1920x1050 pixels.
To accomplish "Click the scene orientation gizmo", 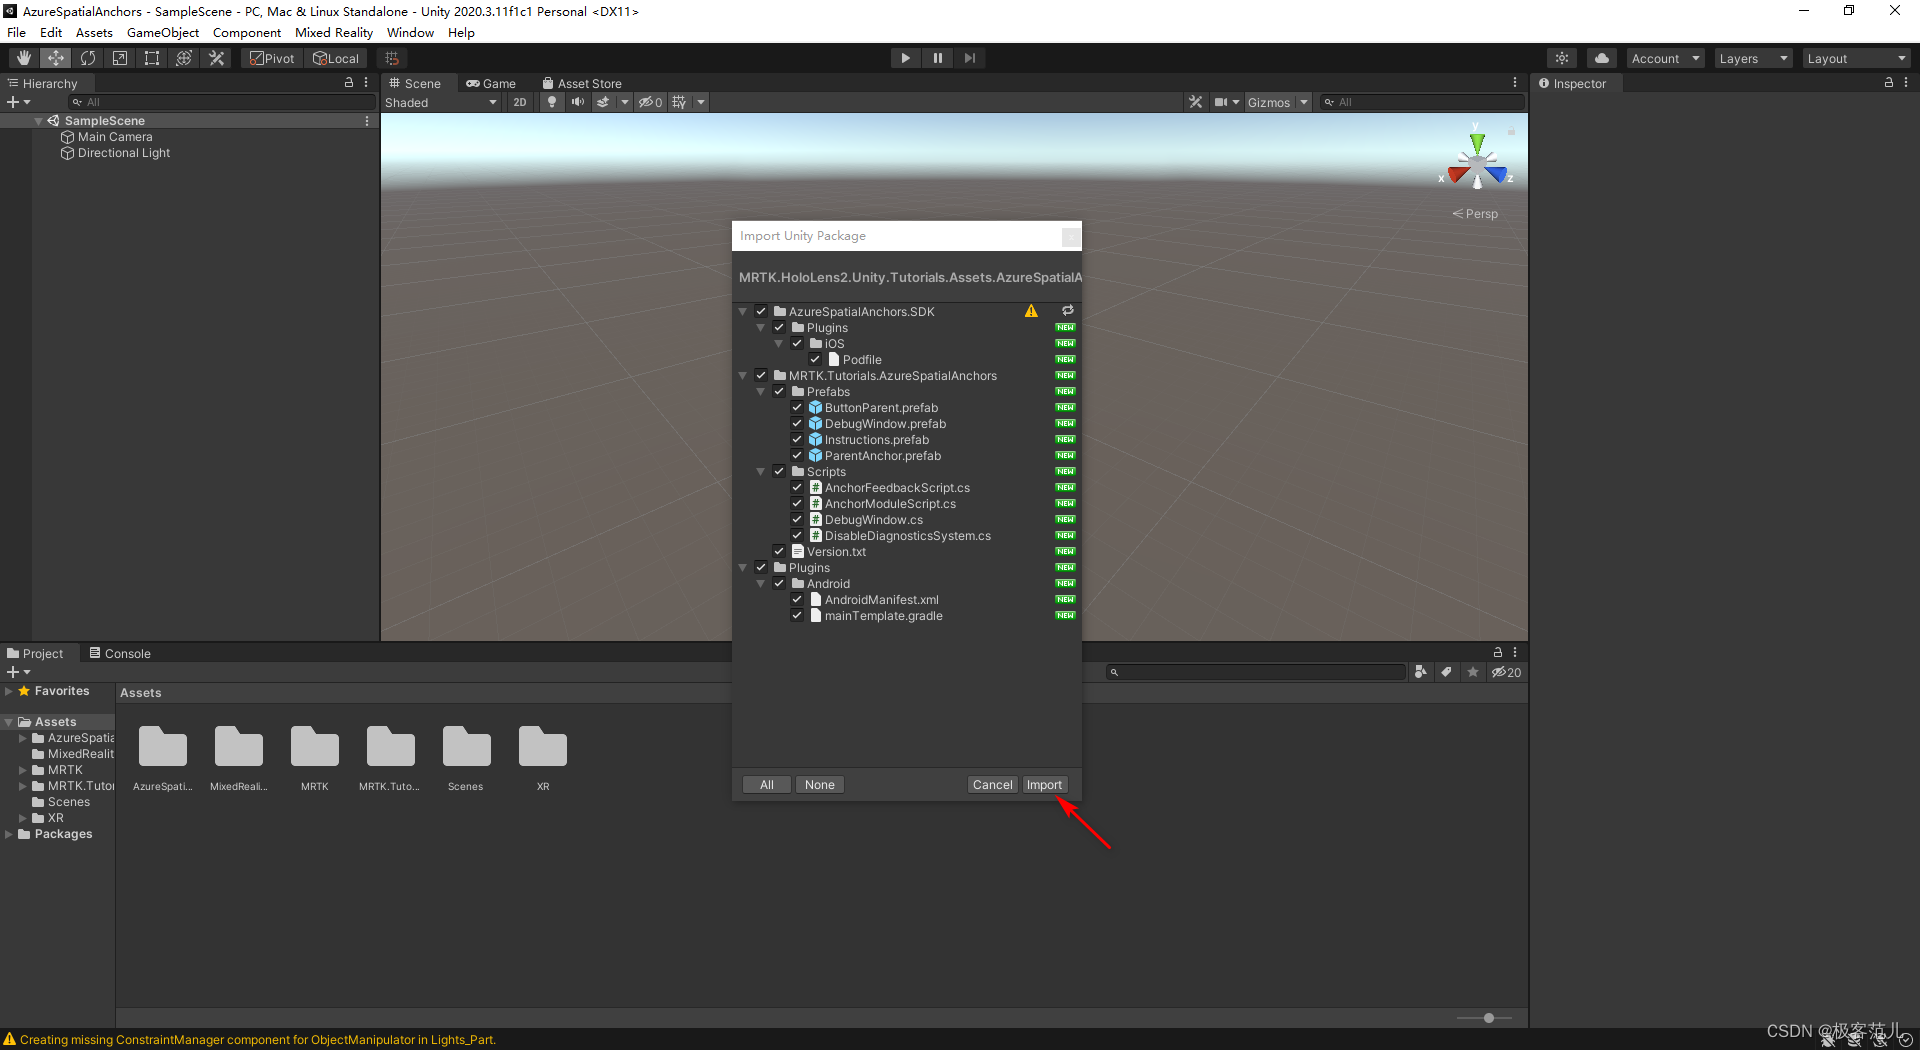I will coord(1477,162).
